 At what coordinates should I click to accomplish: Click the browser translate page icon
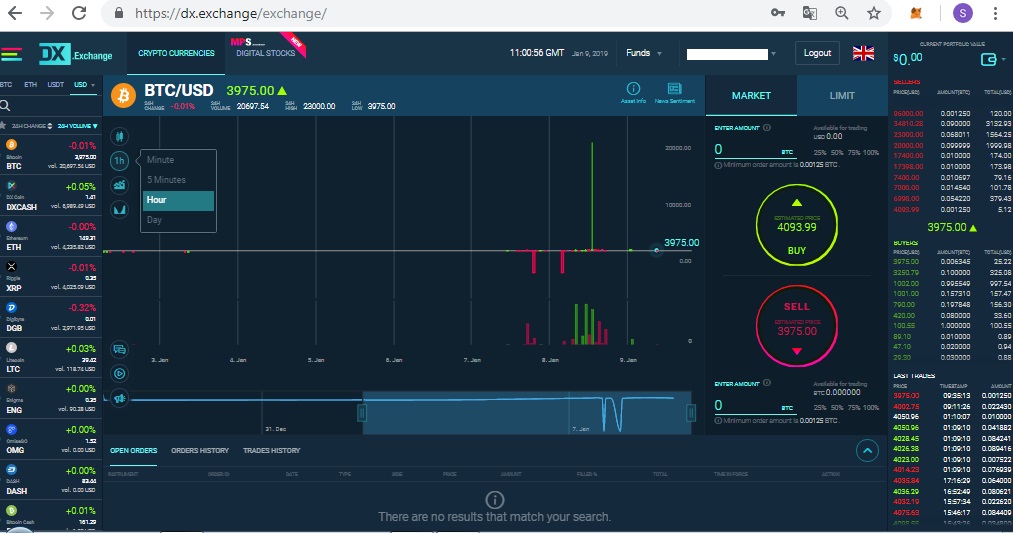809,13
